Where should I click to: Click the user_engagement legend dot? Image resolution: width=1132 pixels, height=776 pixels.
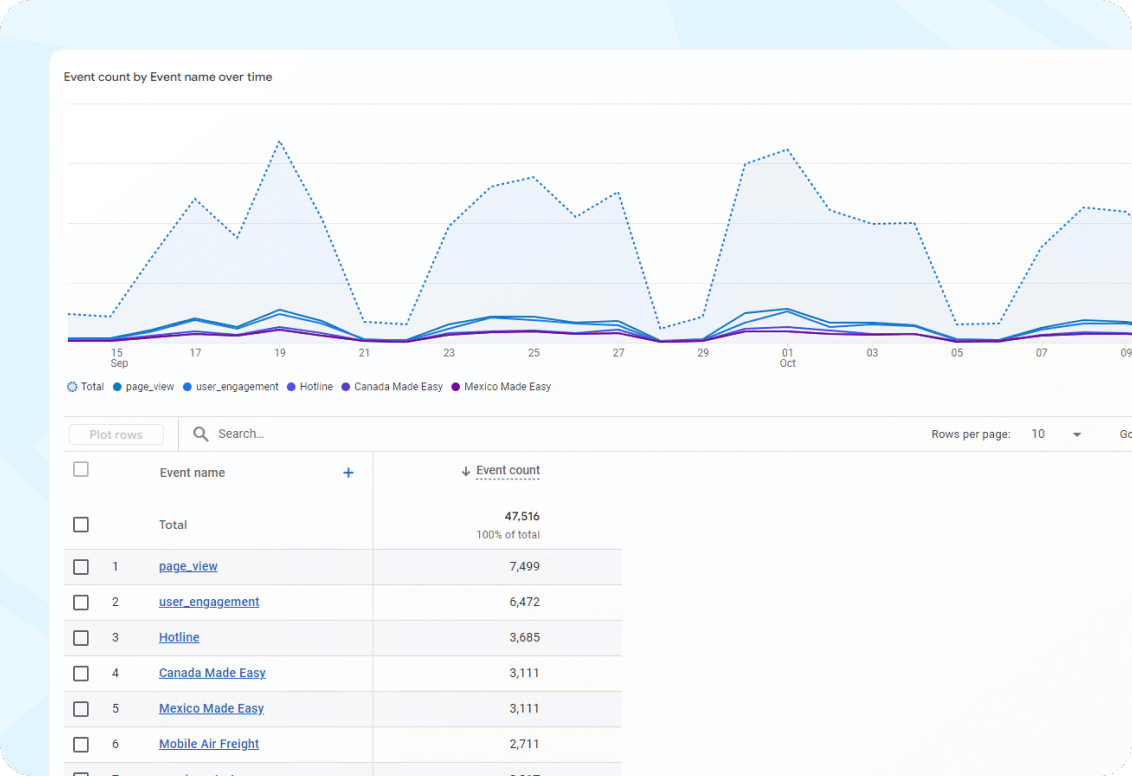coord(188,386)
